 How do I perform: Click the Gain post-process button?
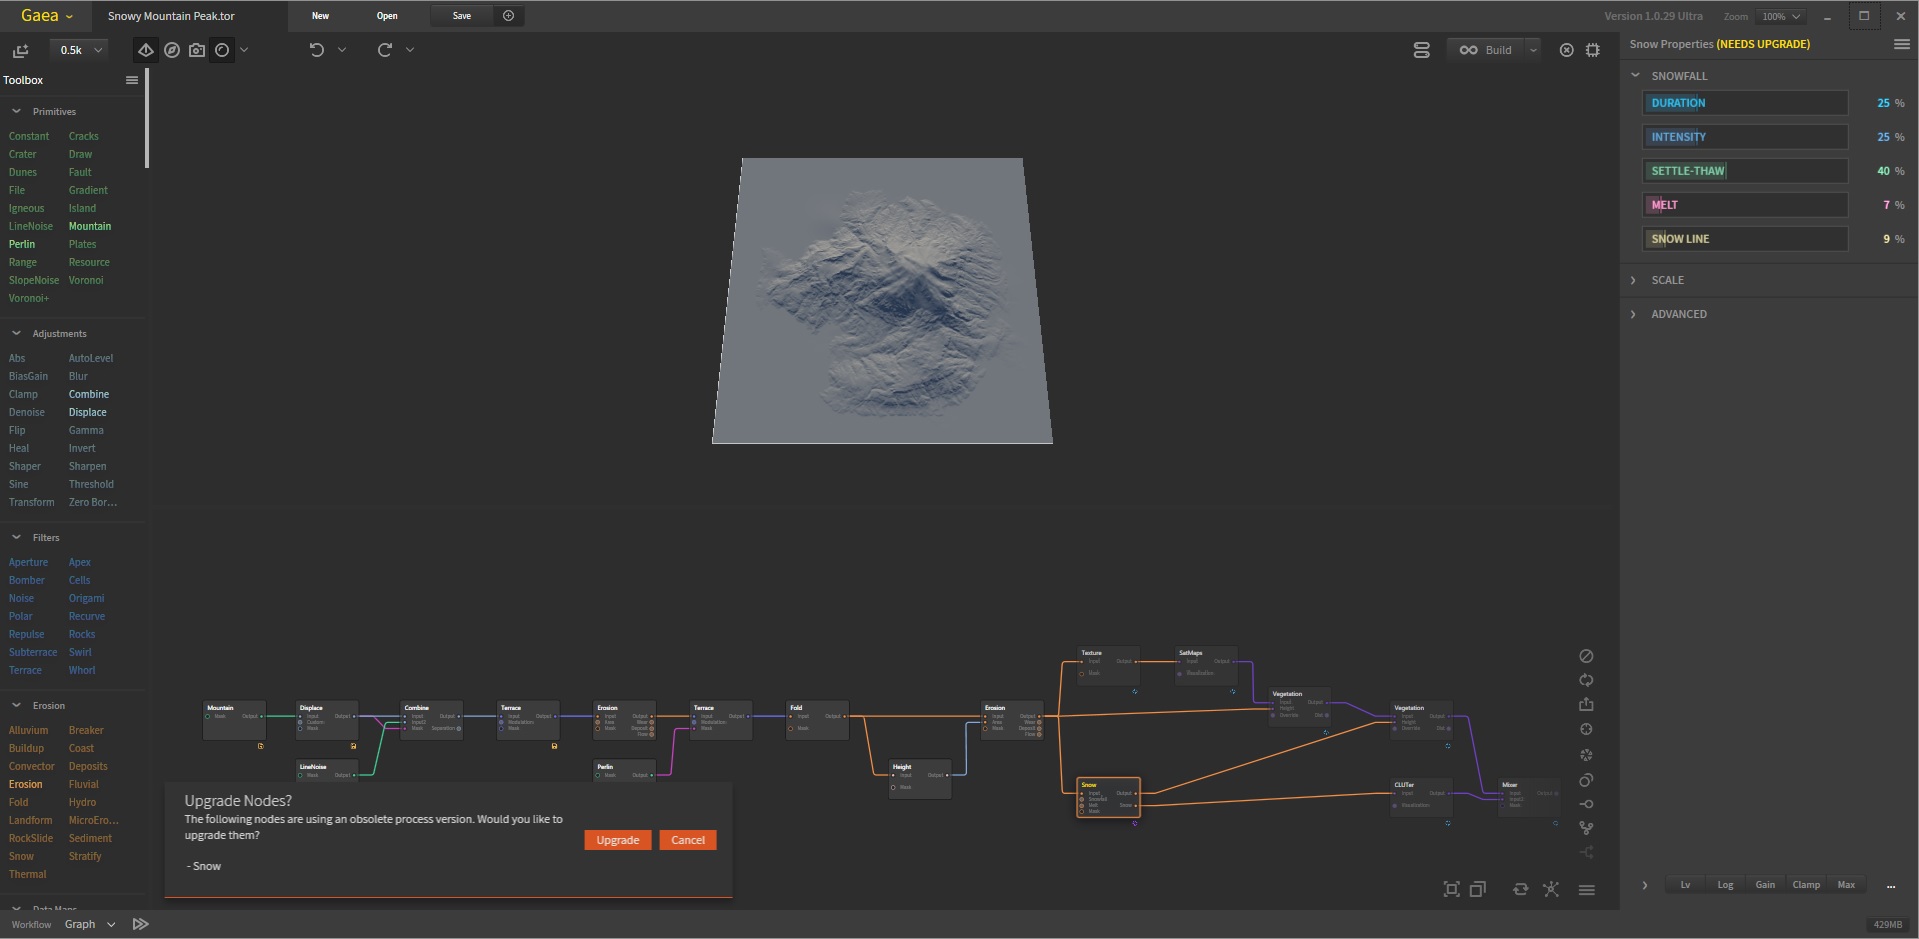click(x=1766, y=885)
